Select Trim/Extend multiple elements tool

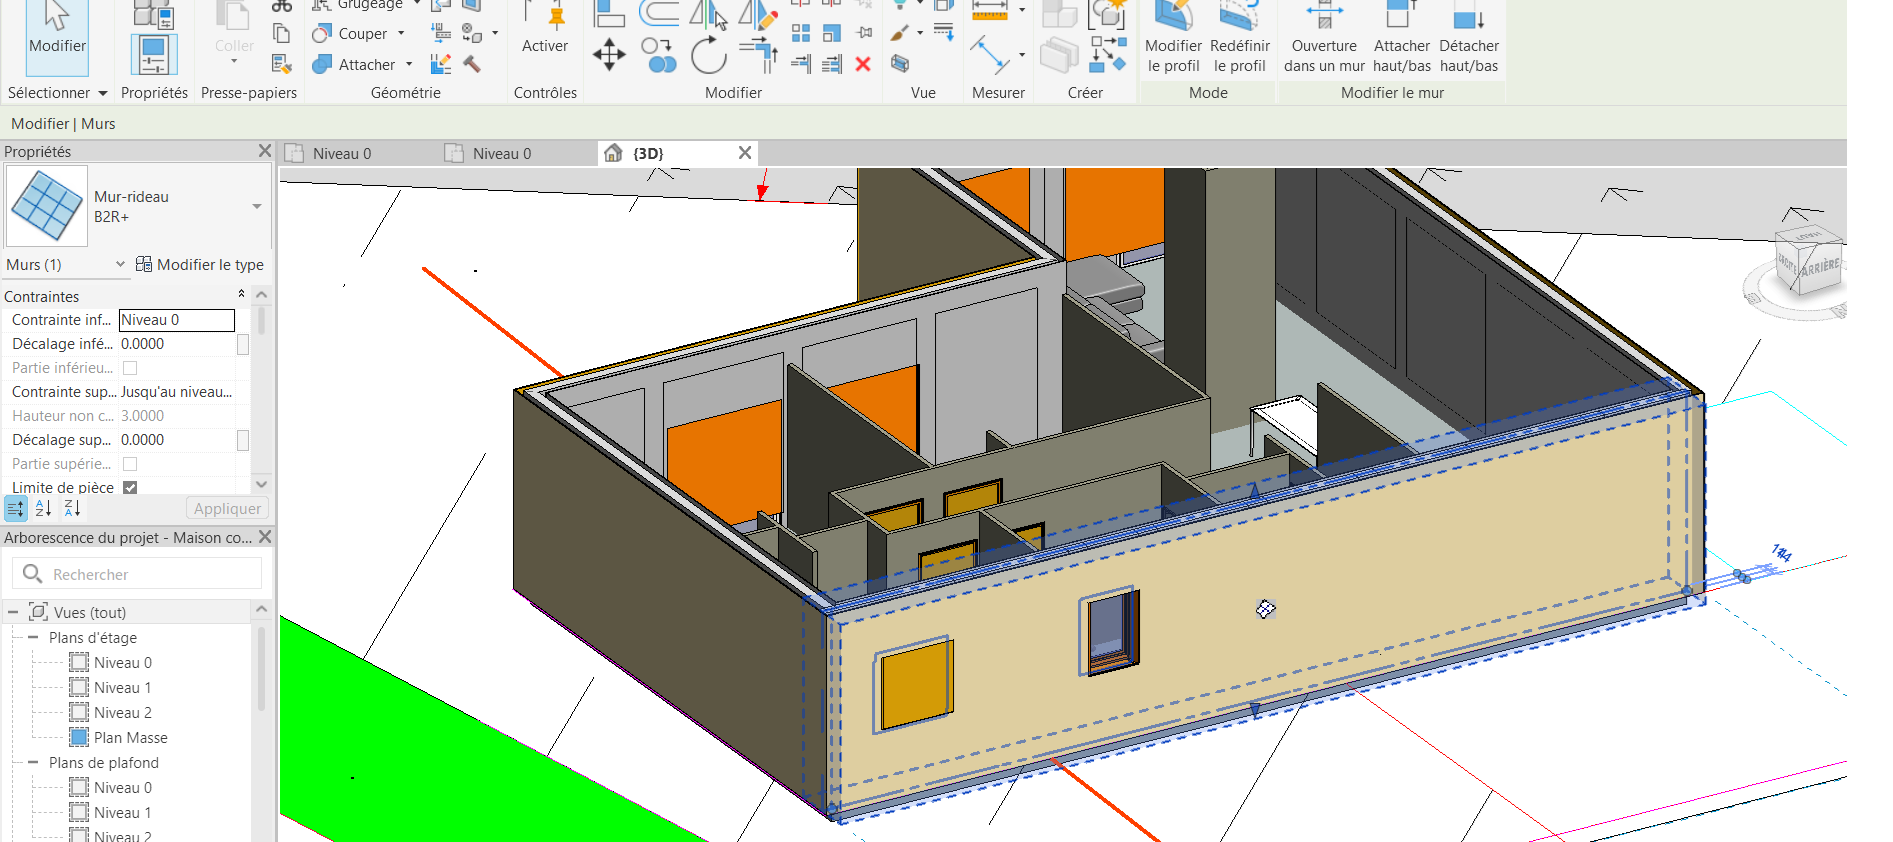[x=832, y=64]
